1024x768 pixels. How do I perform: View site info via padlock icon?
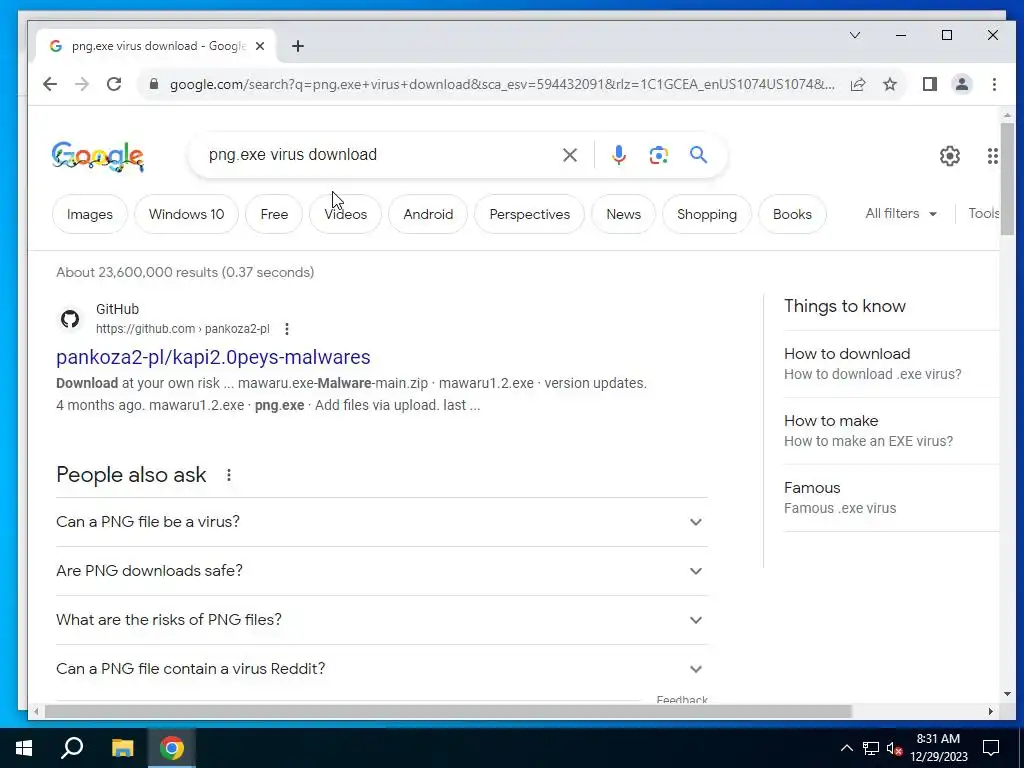[154, 84]
